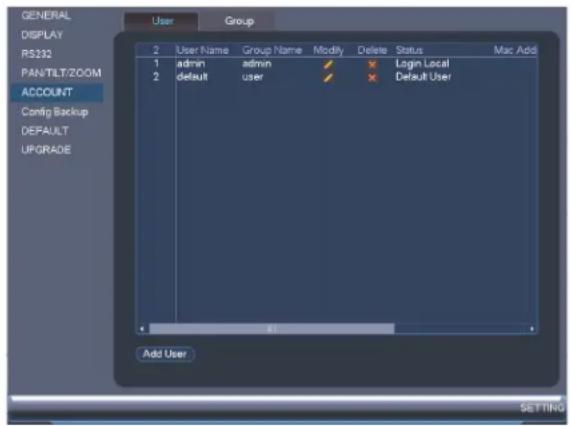Click the Delete X icon for default user
Viewport: 570px width, 426px height.
tap(372, 77)
